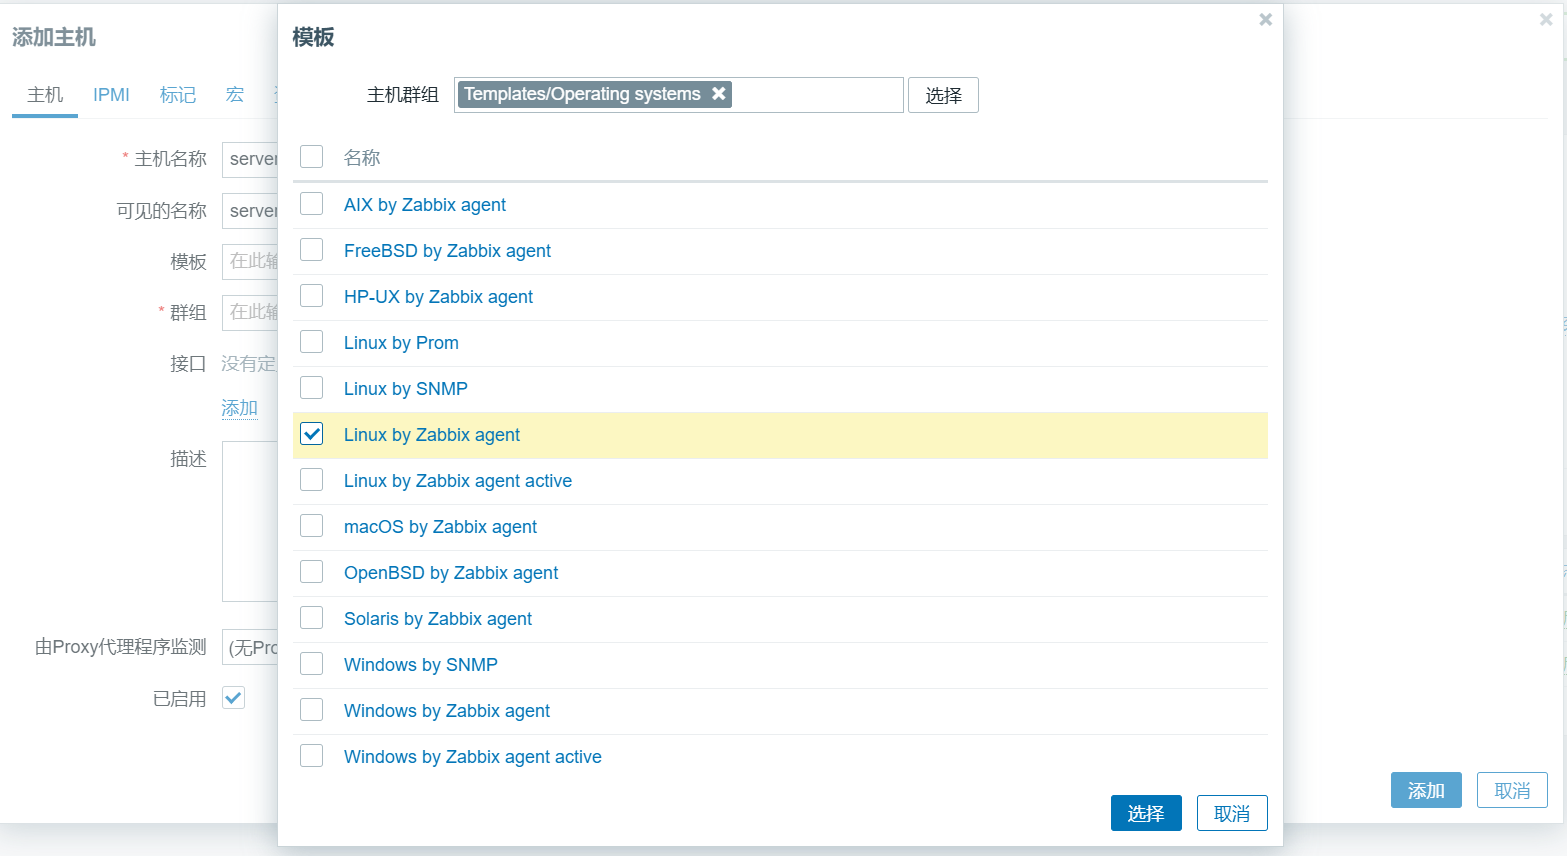Check AIX by Zabbix agent checkbox
Image resolution: width=1567 pixels, height=856 pixels.
tap(312, 204)
